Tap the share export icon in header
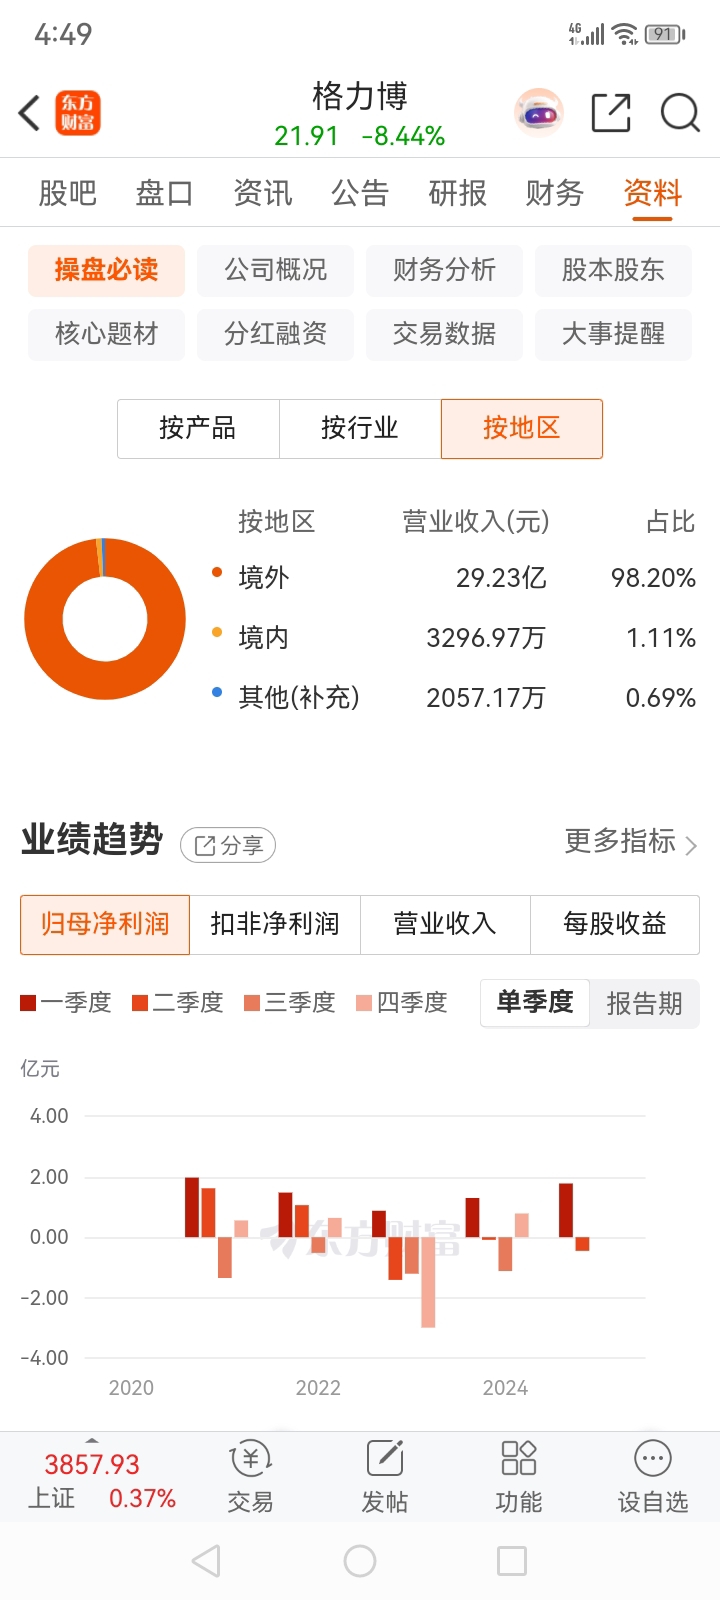 (611, 113)
